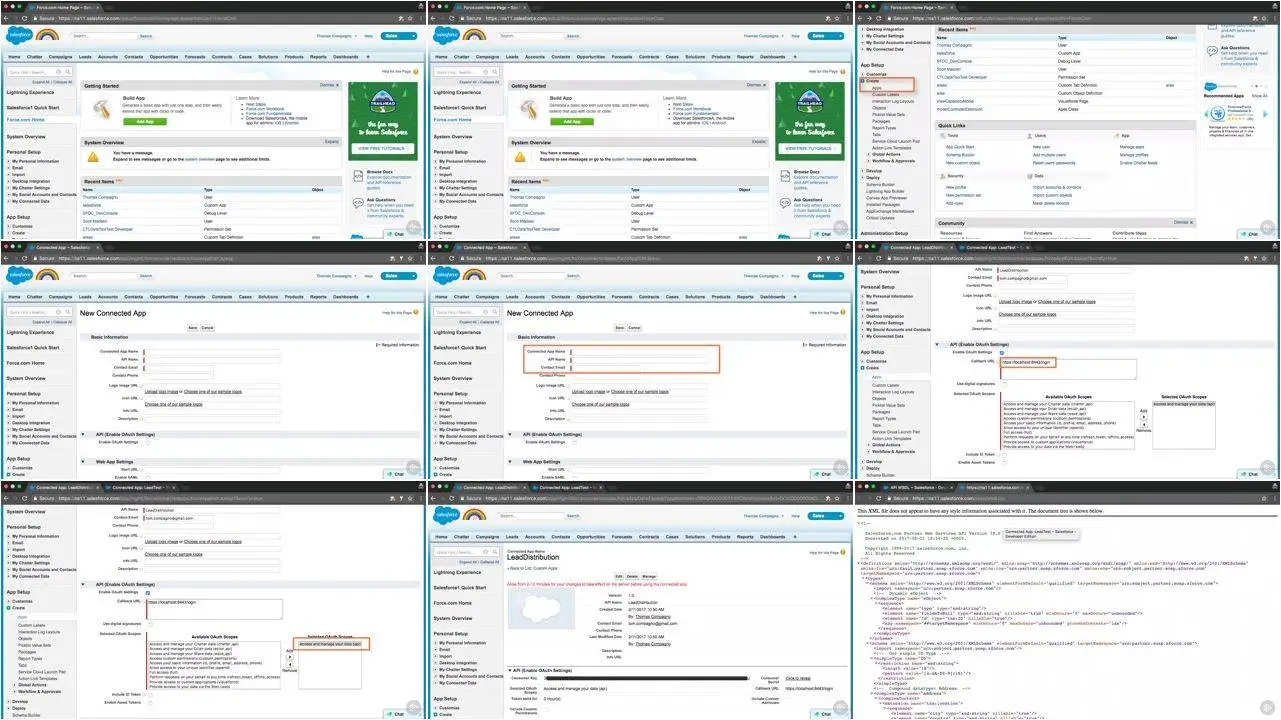Image resolution: width=1281 pixels, height=720 pixels.
Task: Open the Mass delete records quick link
Action: tap(1051, 203)
